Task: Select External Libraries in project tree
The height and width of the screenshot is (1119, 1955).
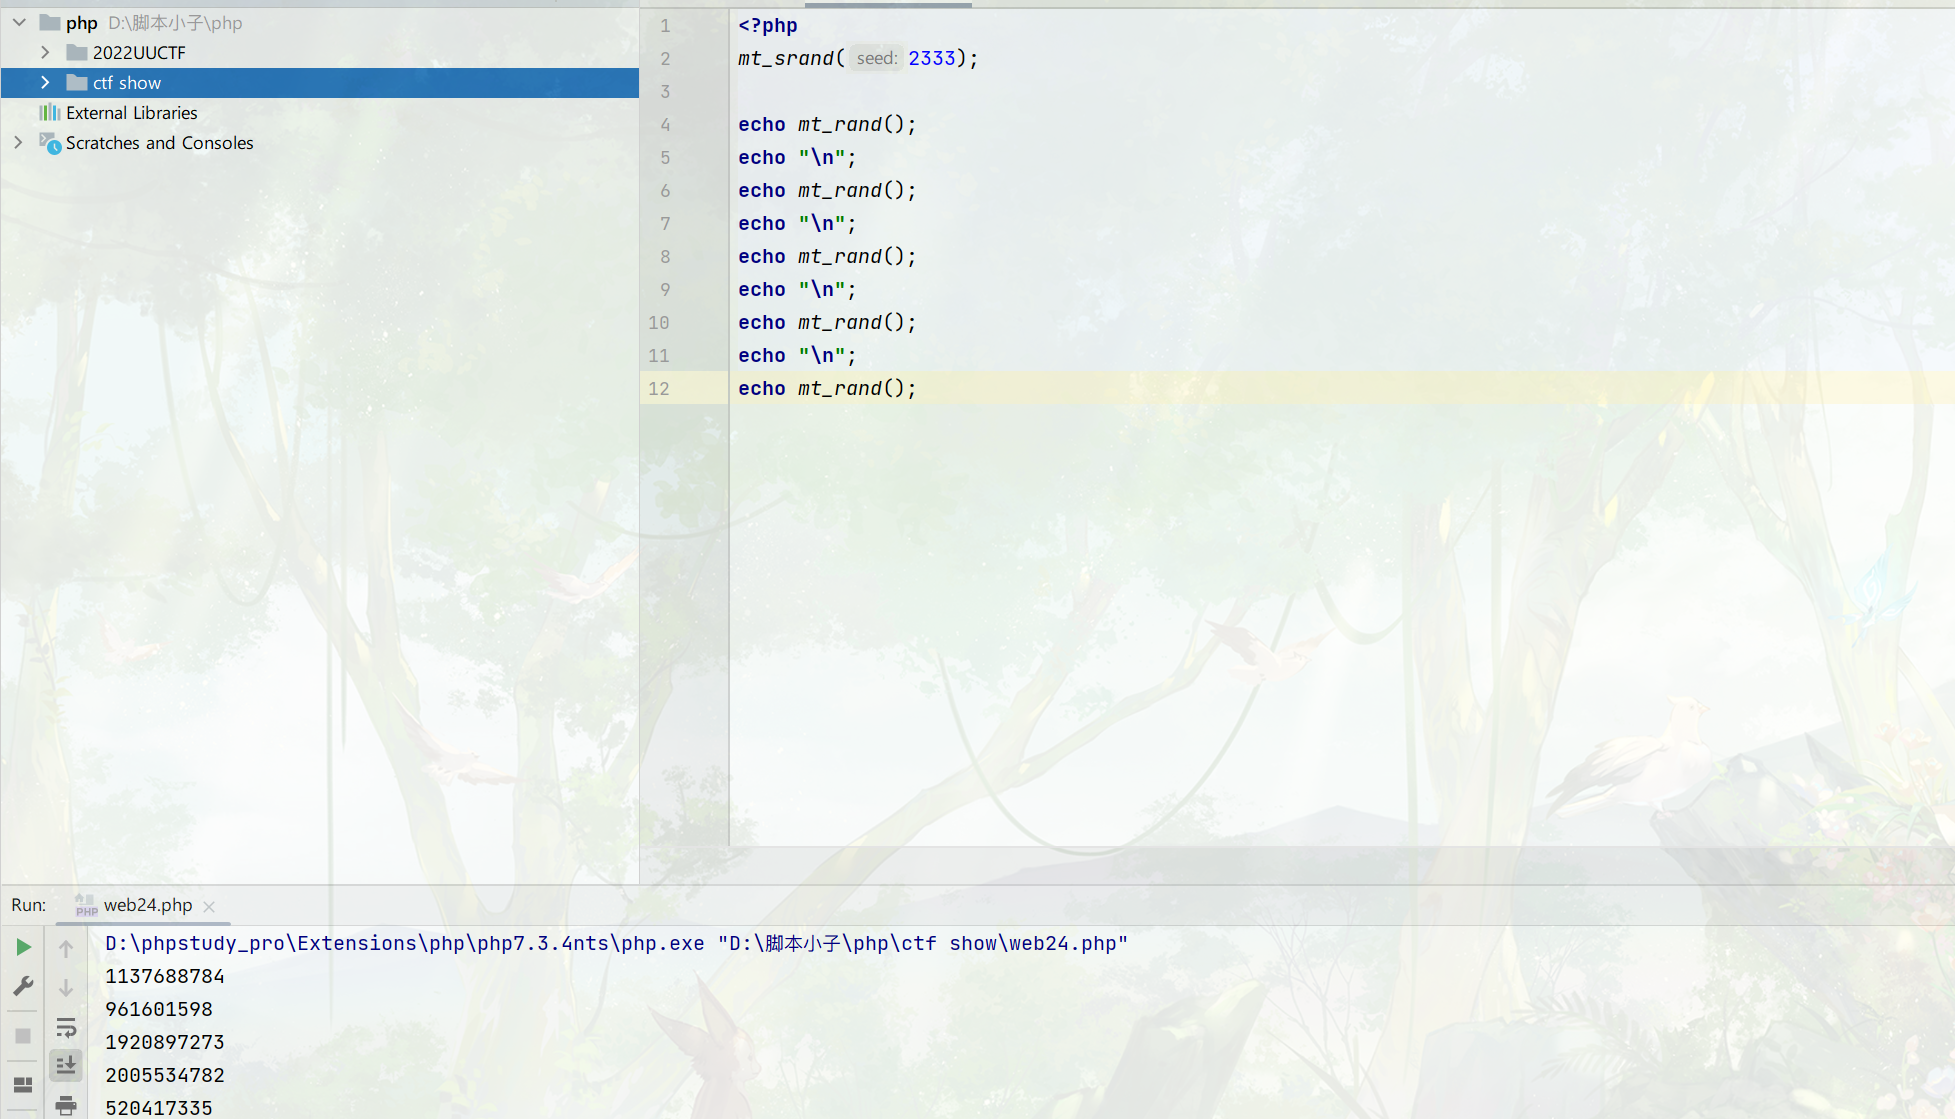Action: [131, 113]
